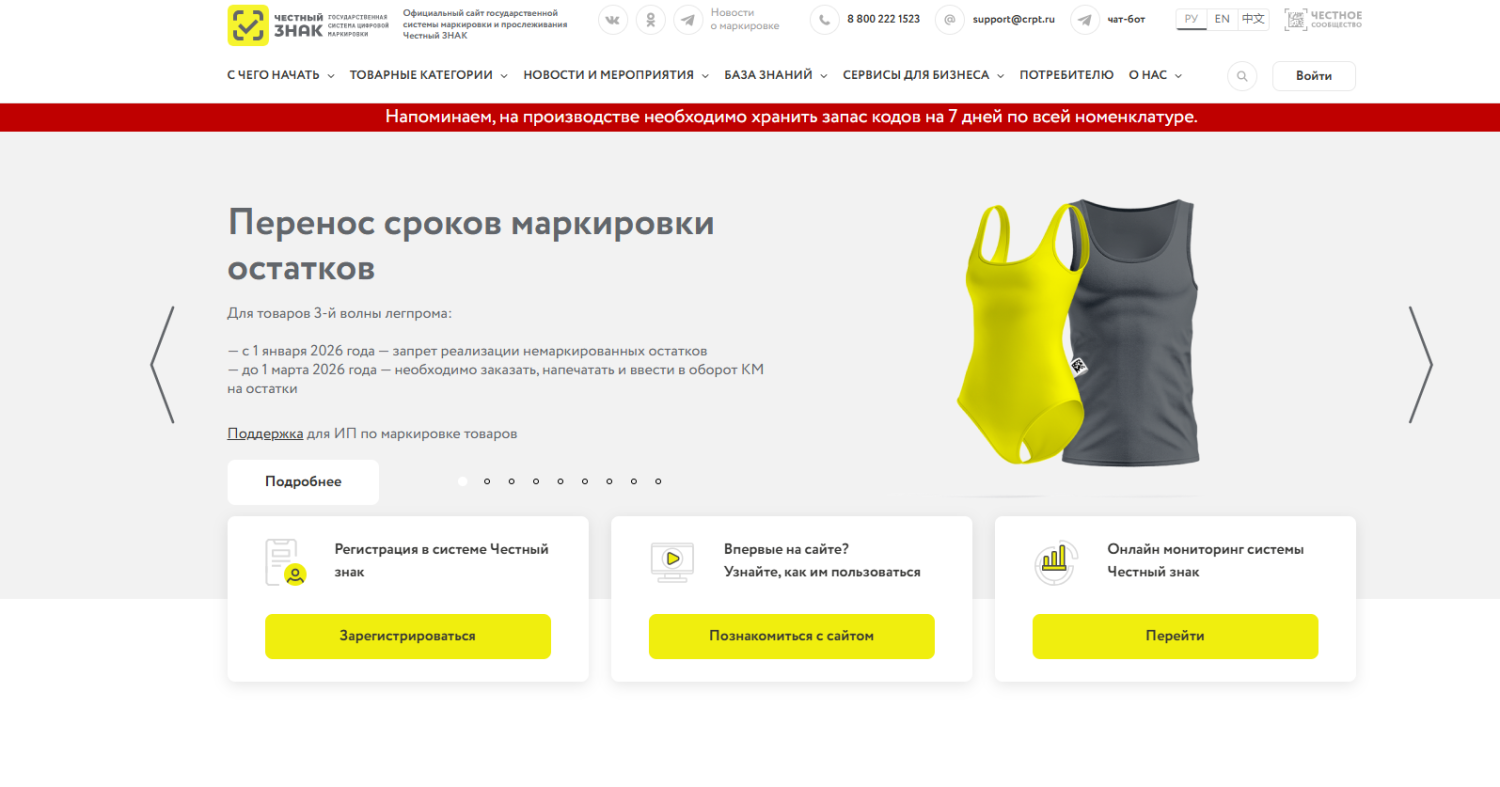Open the Odnoklassniki social icon
The height and width of the screenshot is (787, 1500).
(651, 20)
